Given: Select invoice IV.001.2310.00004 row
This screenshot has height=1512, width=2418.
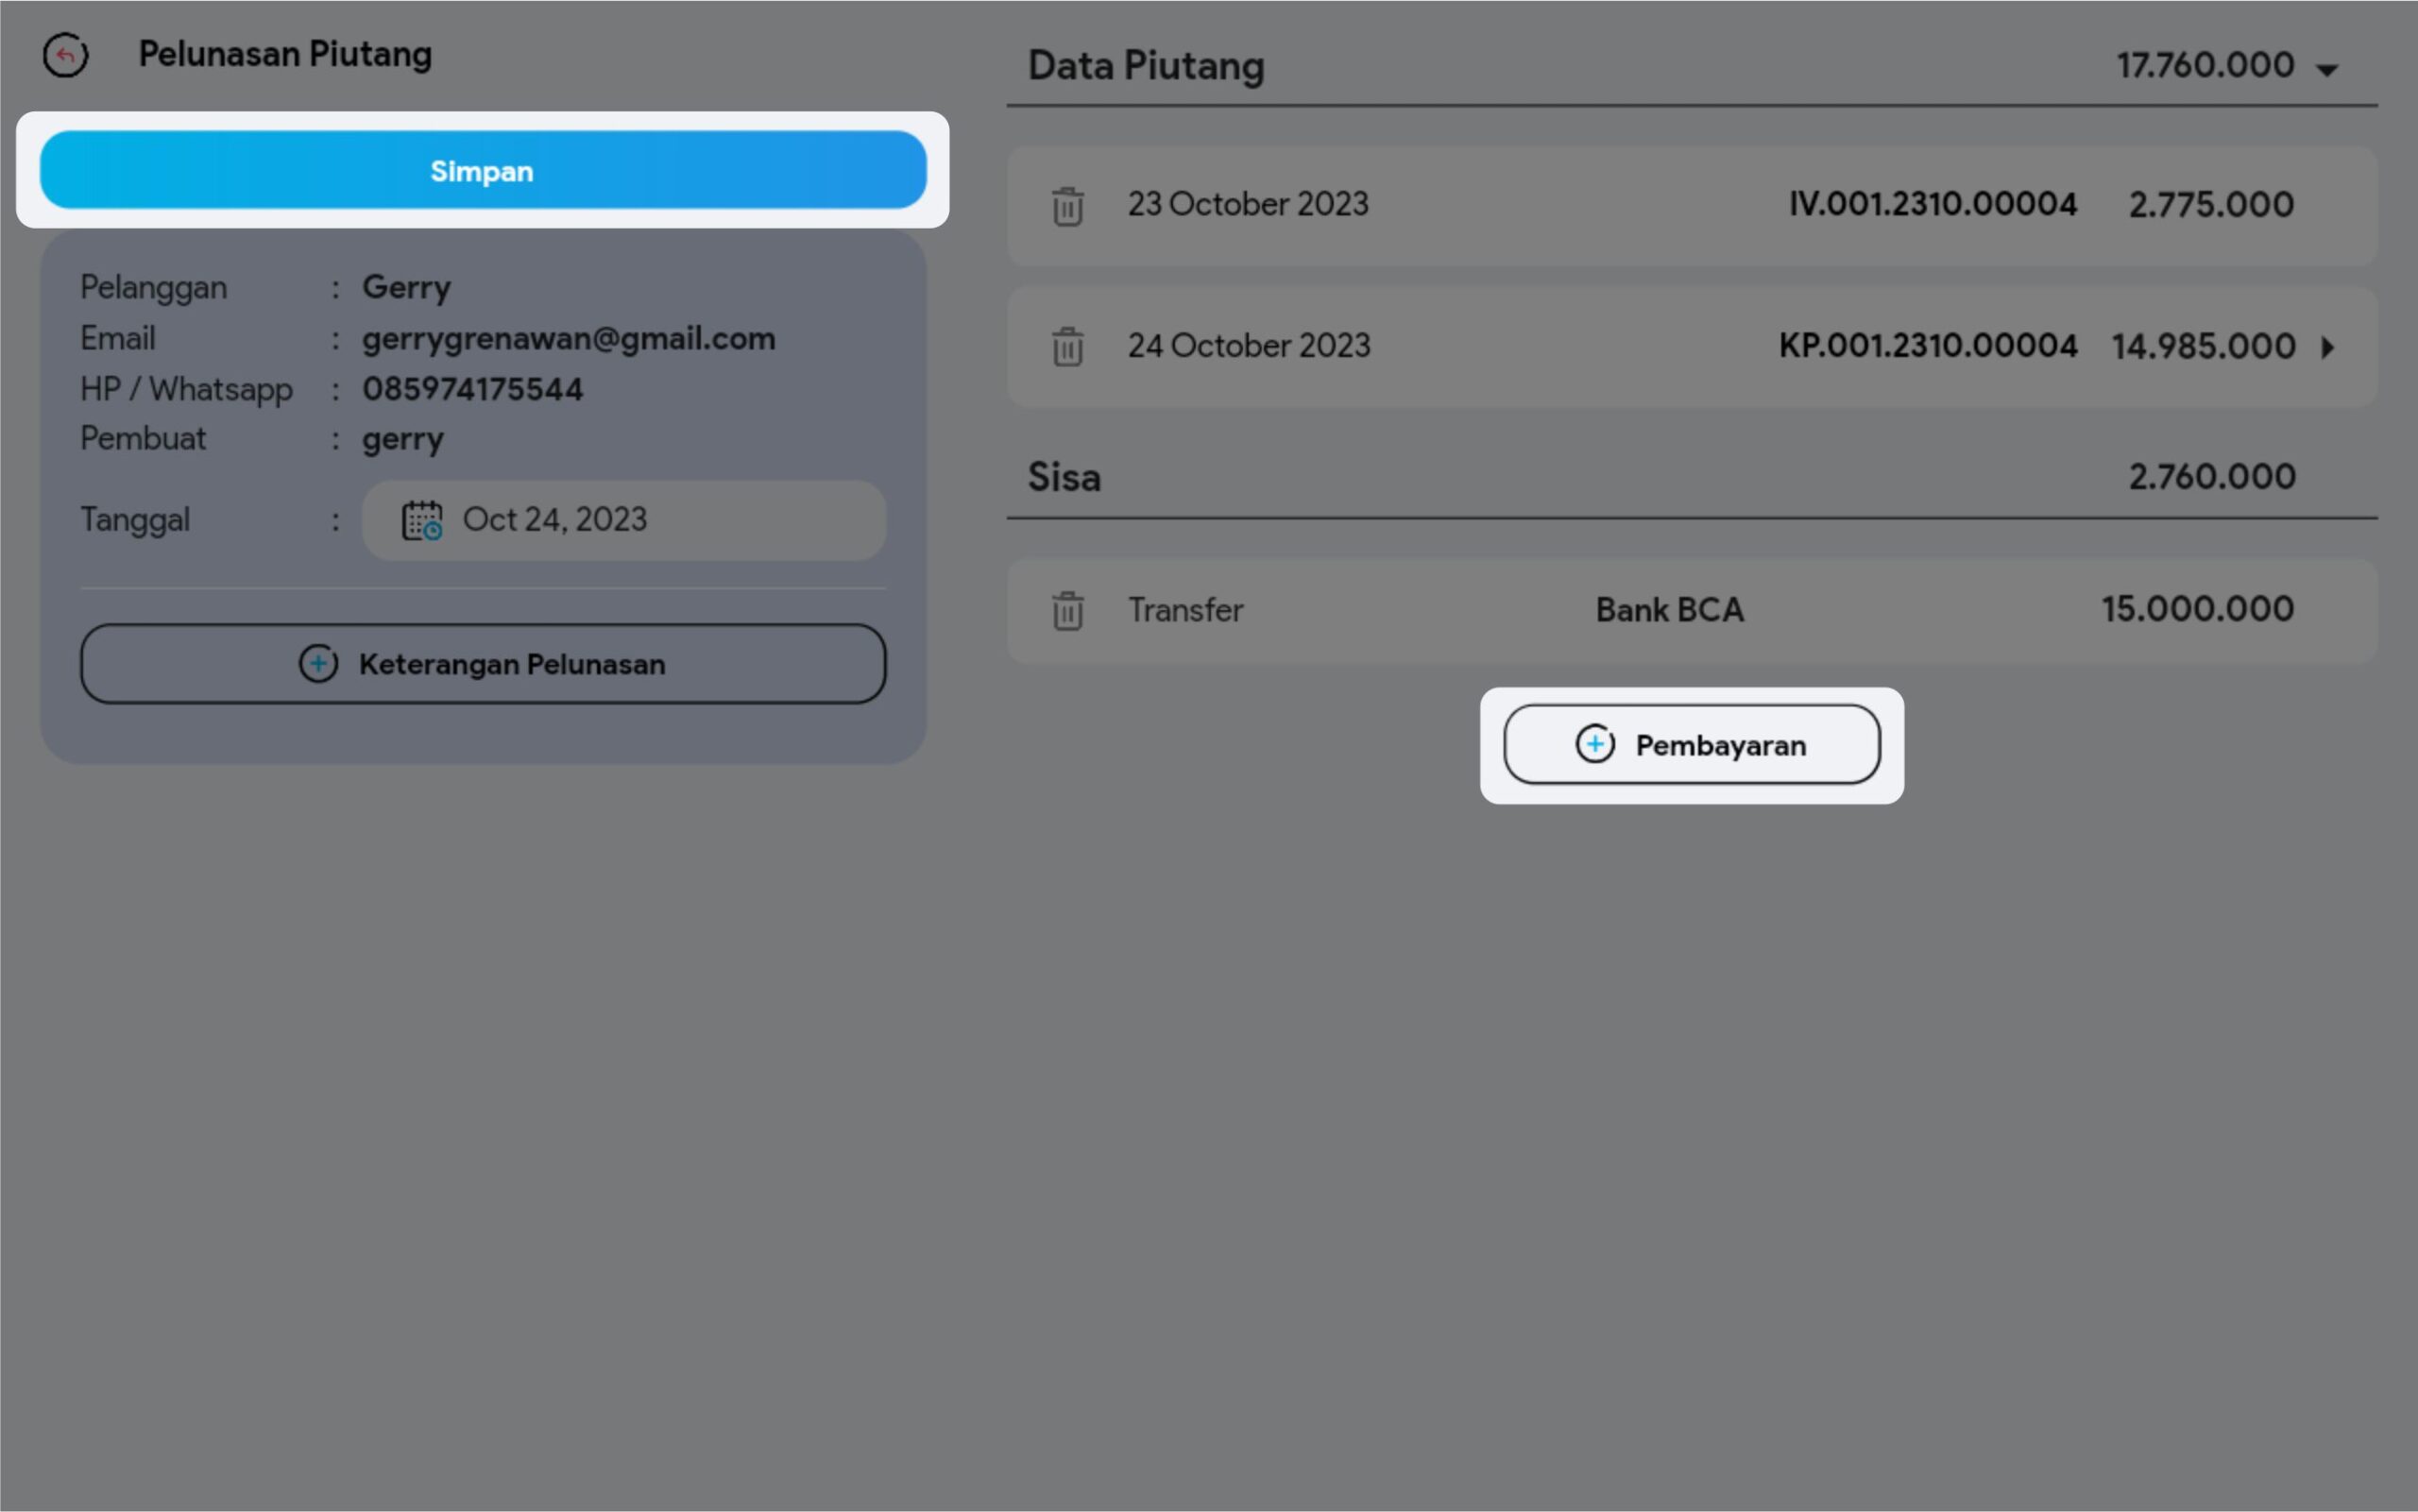Looking at the screenshot, I should point(1932,205).
